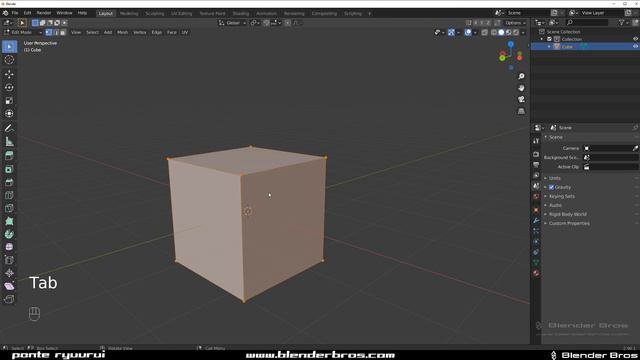Open the Modifiers wrench properties tab

[x=536, y=220]
